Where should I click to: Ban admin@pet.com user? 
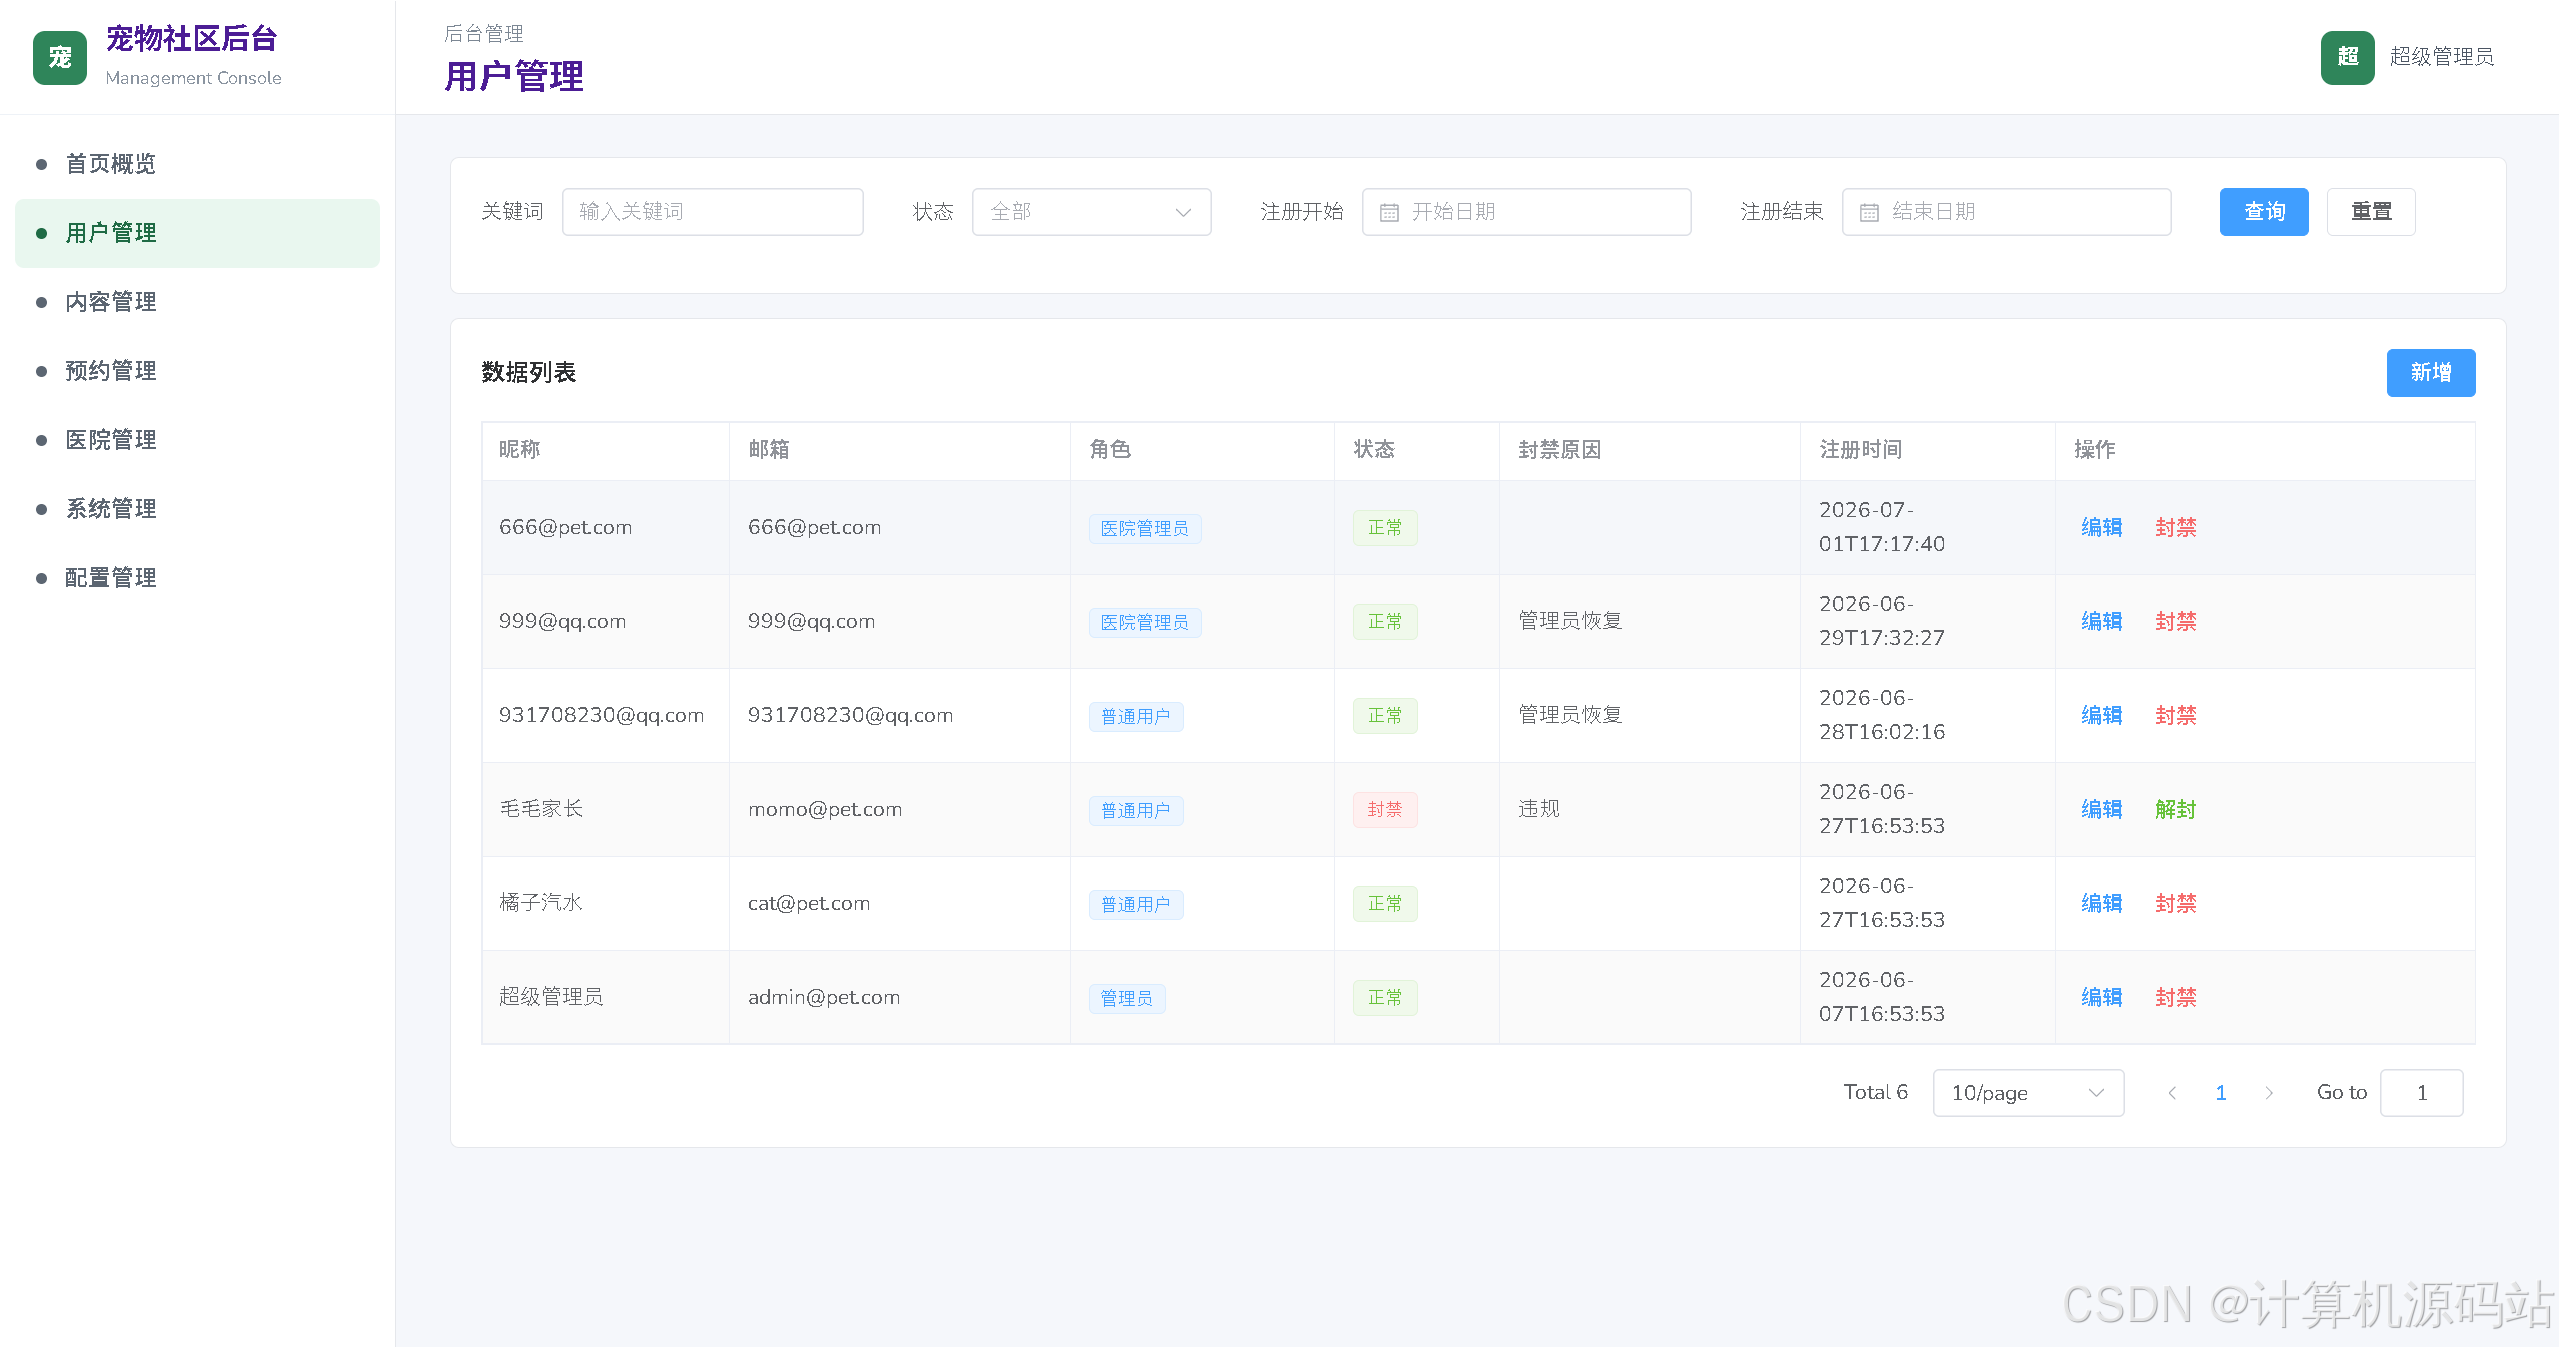pyautogui.click(x=2175, y=998)
